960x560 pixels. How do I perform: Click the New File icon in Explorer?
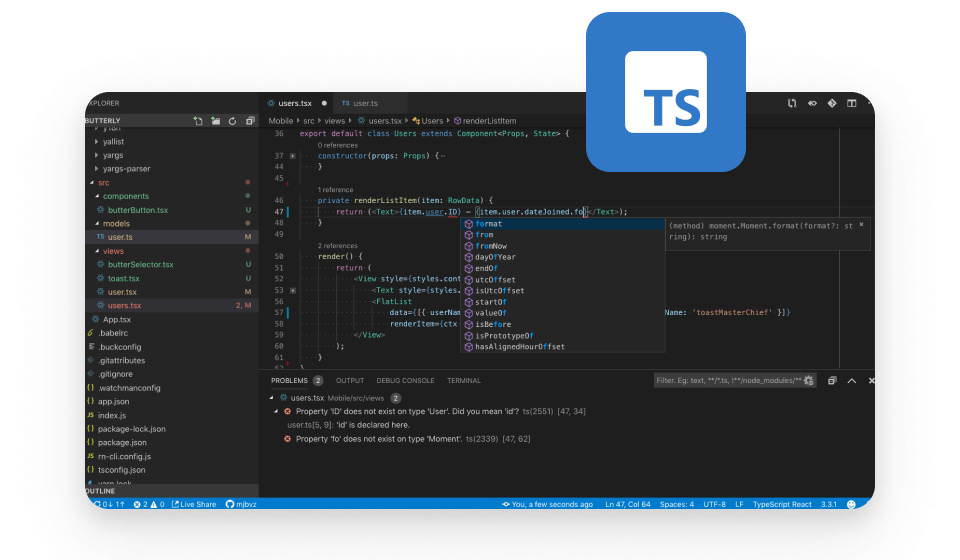click(198, 121)
